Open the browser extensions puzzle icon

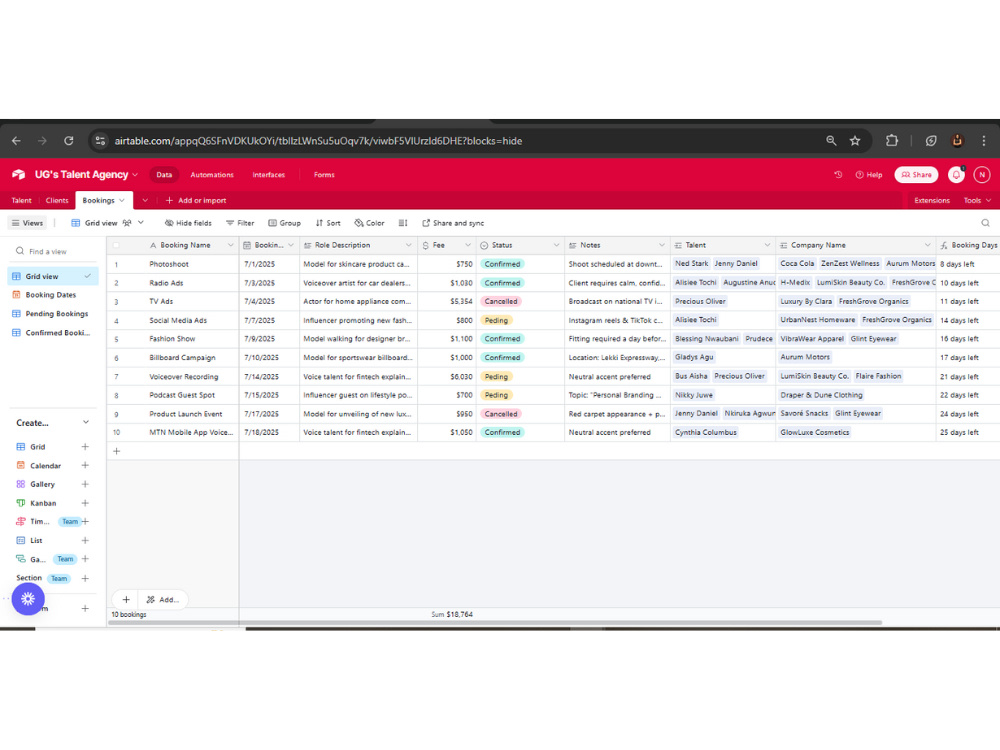pos(892,141)
